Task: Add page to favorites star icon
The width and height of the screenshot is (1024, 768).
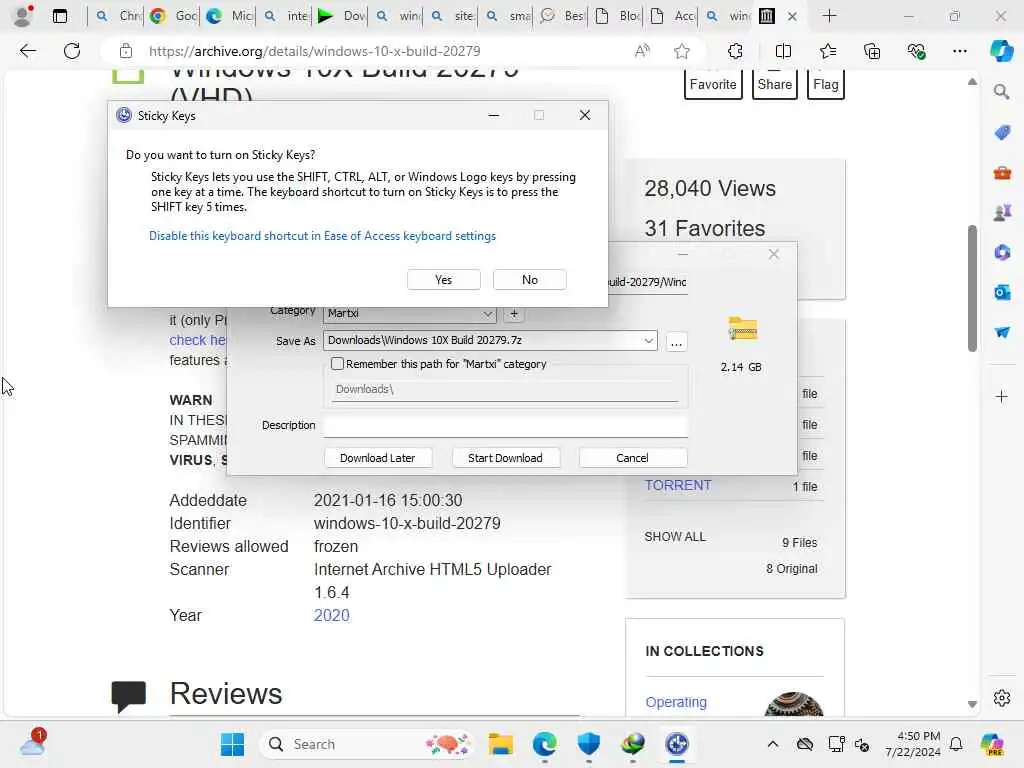Action: click(682, 51)
